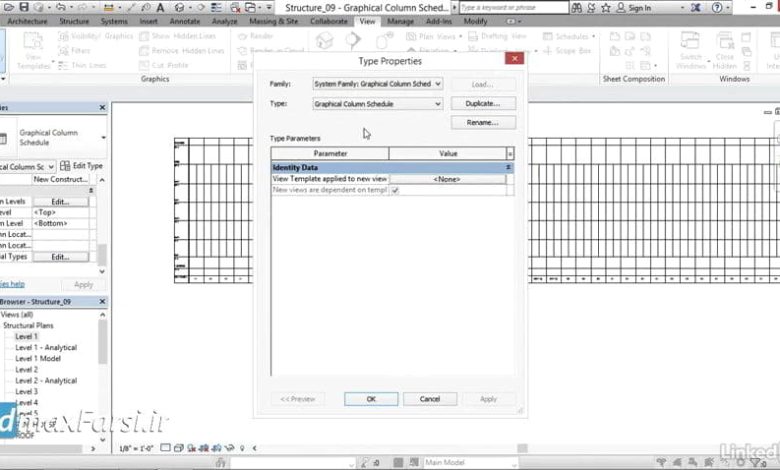Click the Project Browser vertical scrollbar
This screenshot has width=780, height=470.
point(102,342)
